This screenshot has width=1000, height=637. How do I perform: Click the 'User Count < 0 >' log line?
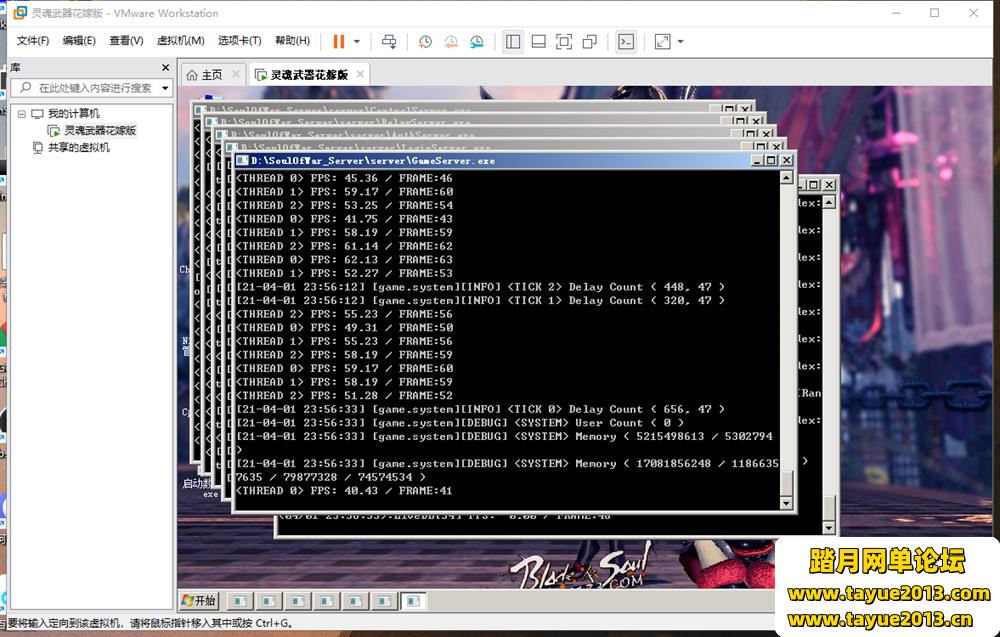tap(460, 423)
